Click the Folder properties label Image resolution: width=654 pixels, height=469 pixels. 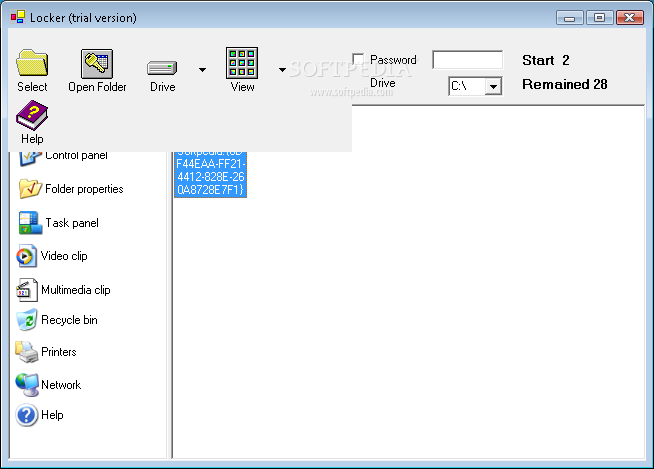coord(84,189)
